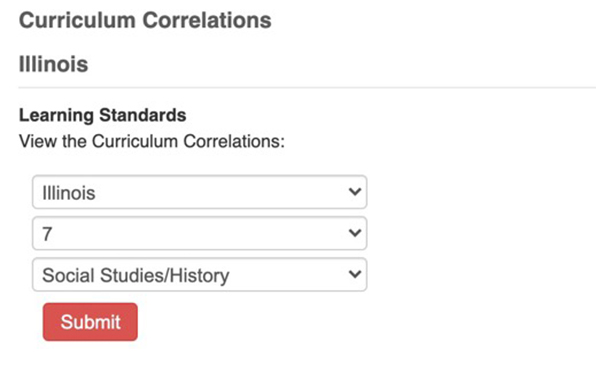This screenshot has width=596, height=373.
Task: Click the Curriculum Correlations page heading
Action: 145,20
